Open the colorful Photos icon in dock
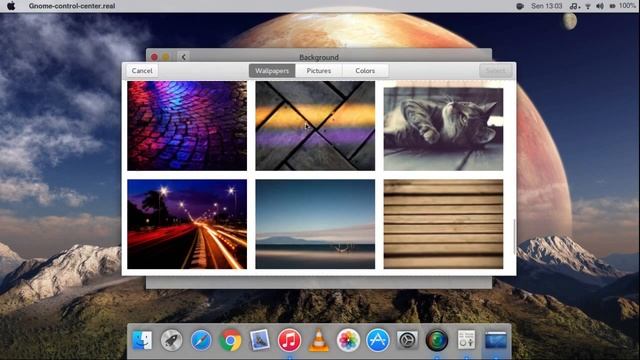The width and height of the screenshot is (640, 360). click(x=348, y=340)
